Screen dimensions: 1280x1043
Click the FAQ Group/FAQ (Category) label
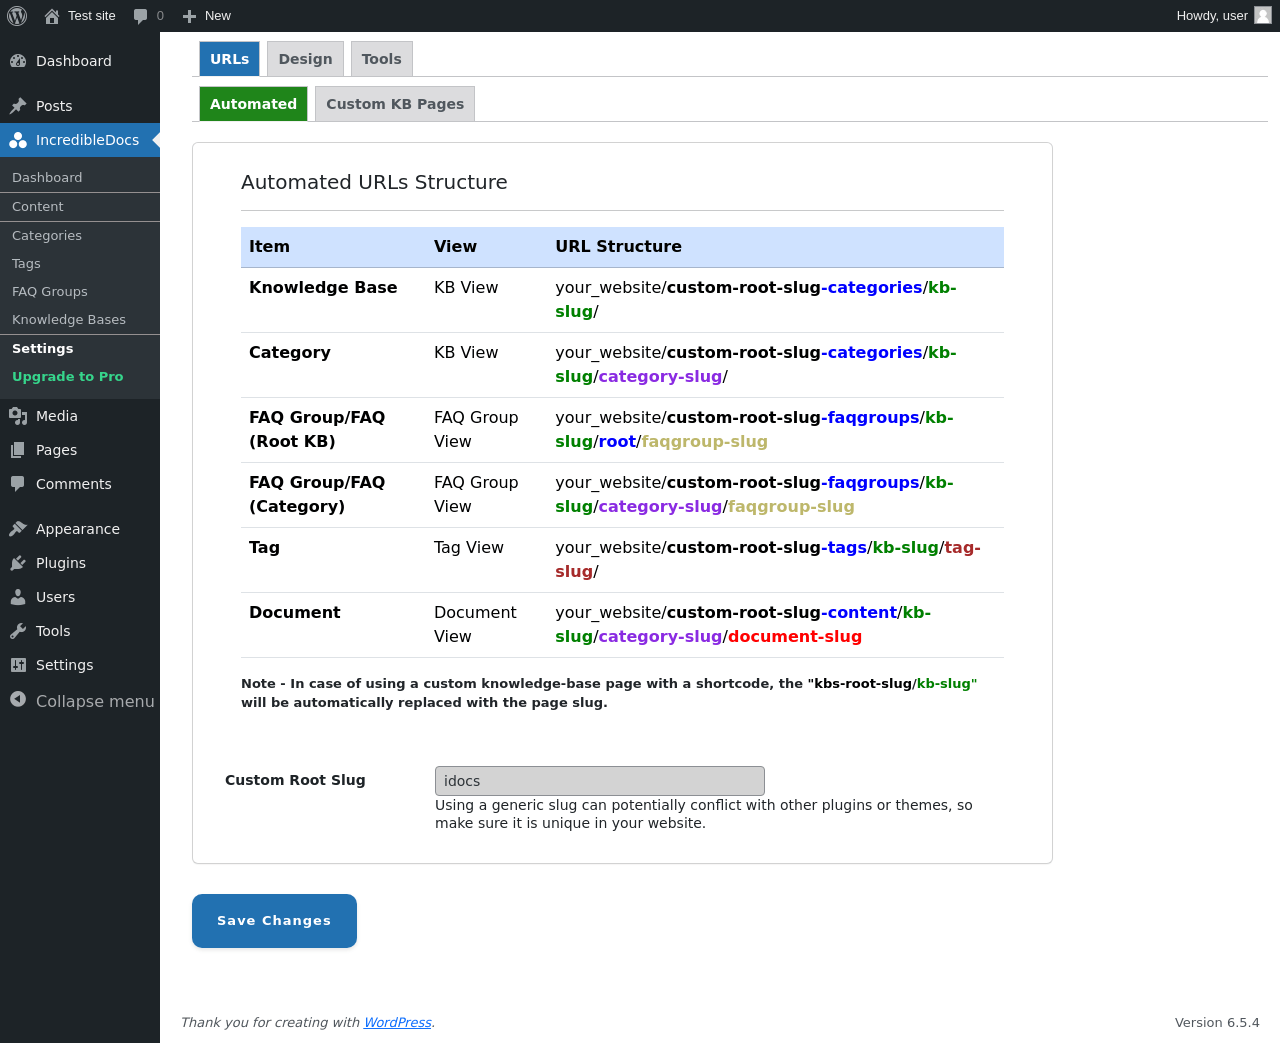coord(317,495)
